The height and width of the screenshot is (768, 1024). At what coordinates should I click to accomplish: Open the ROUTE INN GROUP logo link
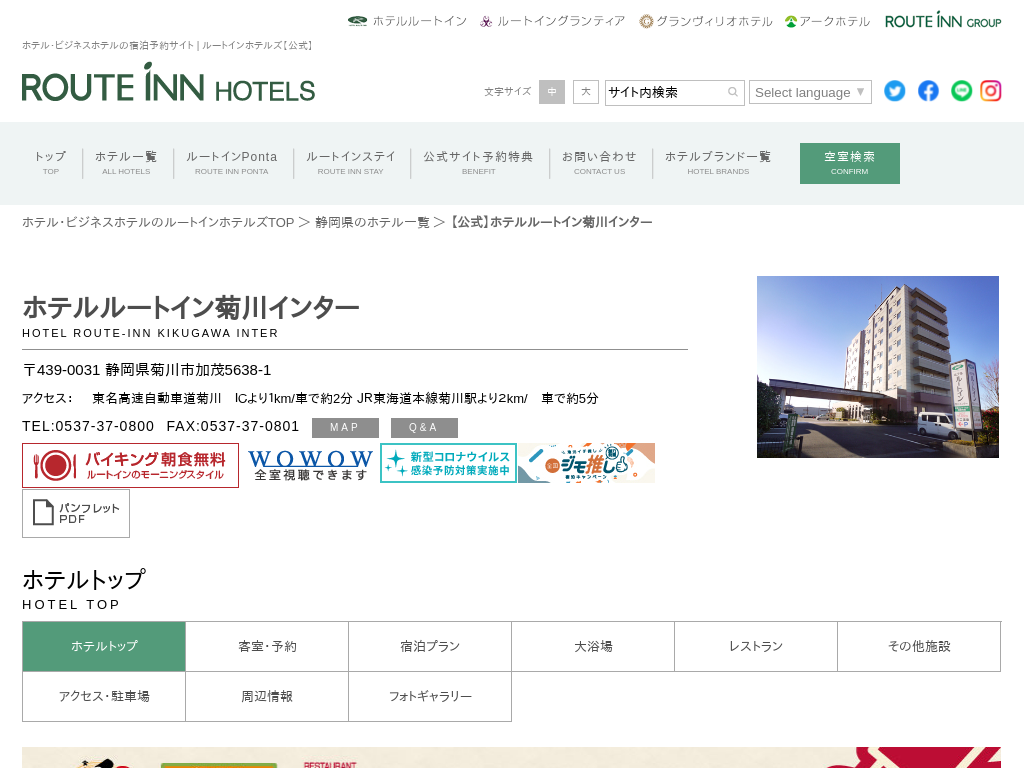coord(943,21)
